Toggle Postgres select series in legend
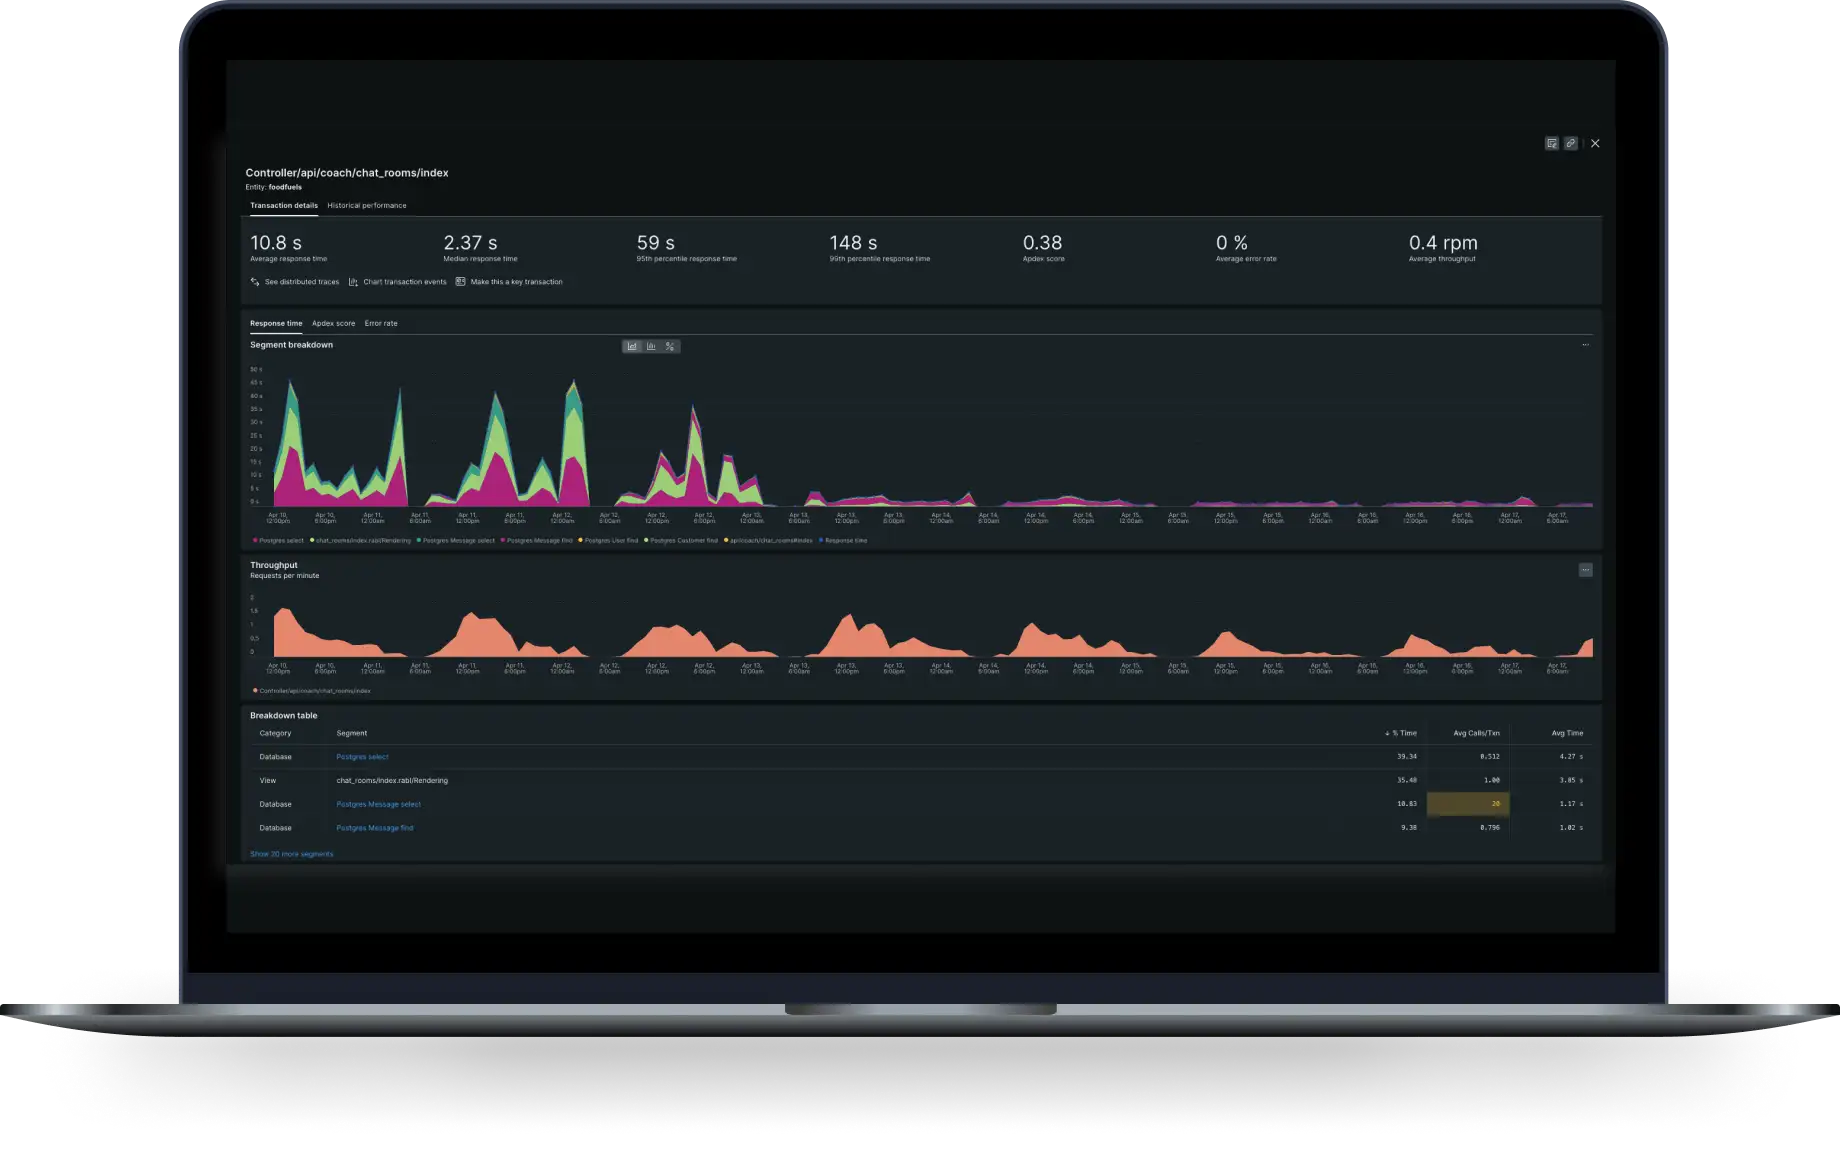 (x=280, y=541)
